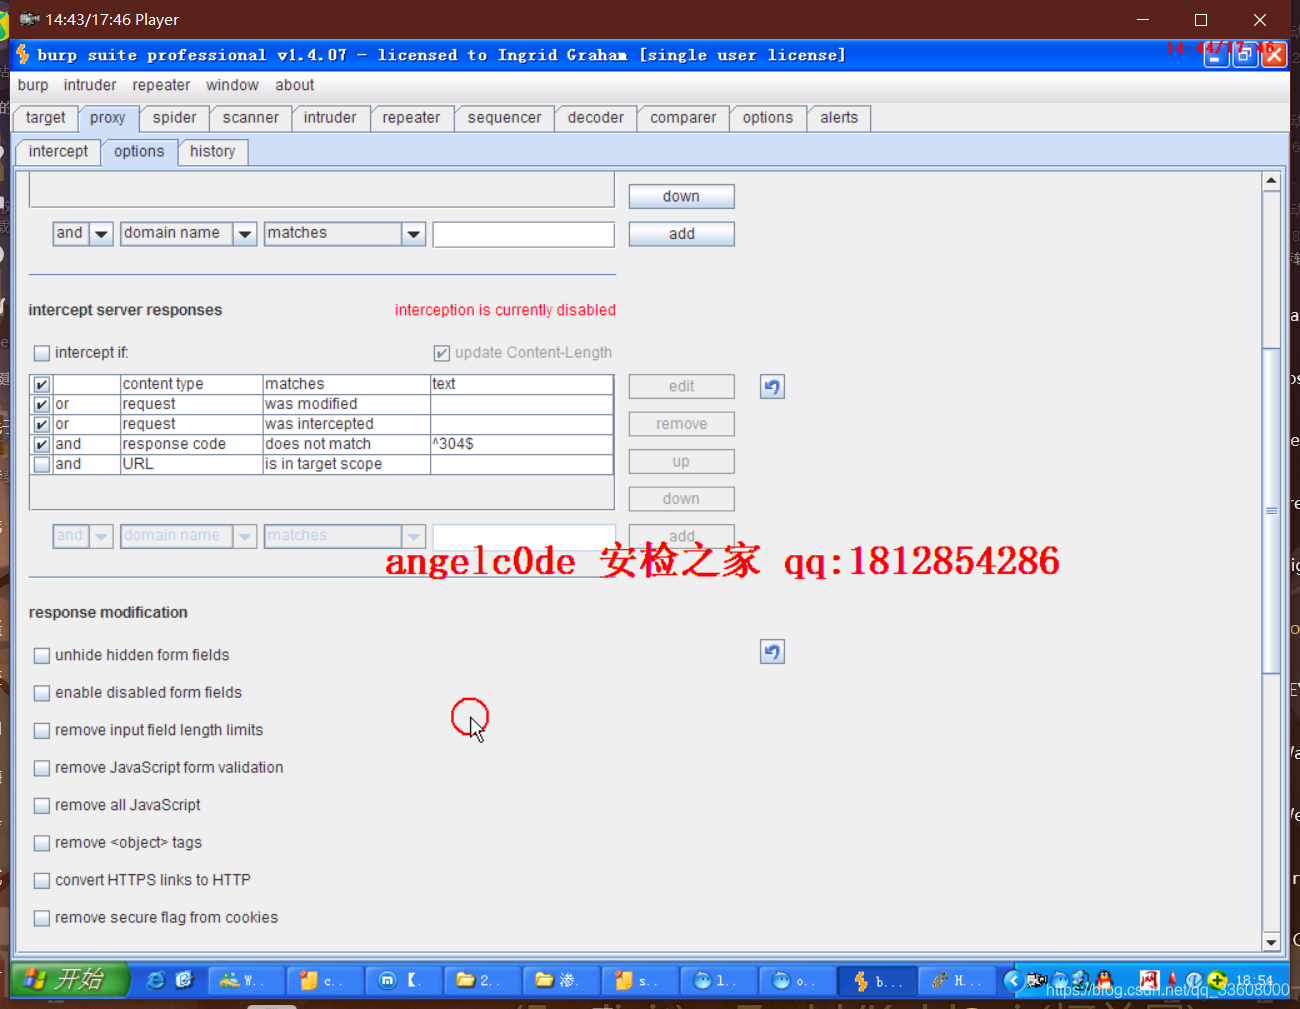This screenshot has height=1009, width=1300.
Task: Check 'remove all JavaScript'
Action: (x=42, y=805)
